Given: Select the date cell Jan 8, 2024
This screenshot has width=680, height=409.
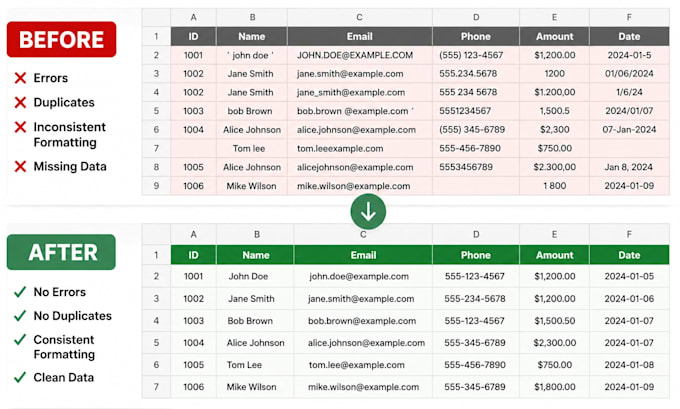Looking at the screenshot, I should (629, 167).
